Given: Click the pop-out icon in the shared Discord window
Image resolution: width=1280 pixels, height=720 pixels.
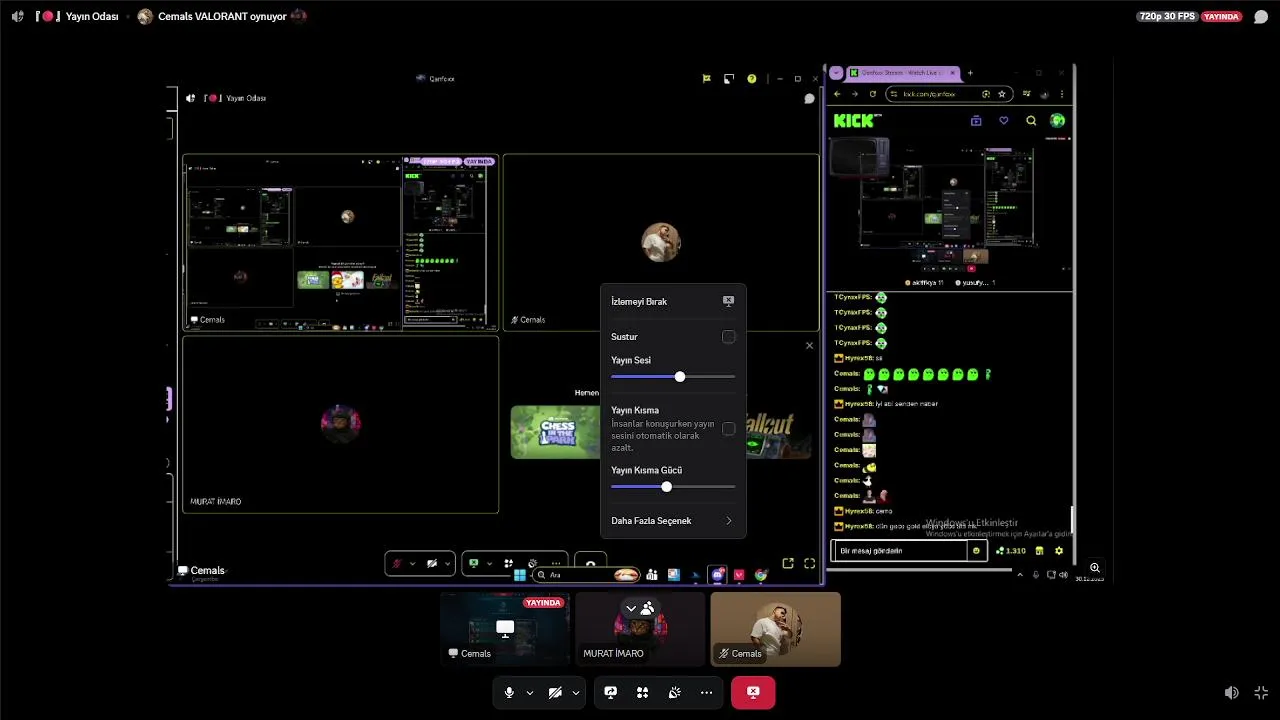Looking at the screenshot, I should pyautogui.click(x=788, y=564).
